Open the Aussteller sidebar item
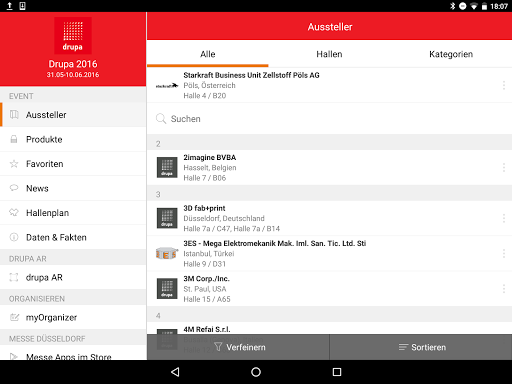 (x=73, y=115)
